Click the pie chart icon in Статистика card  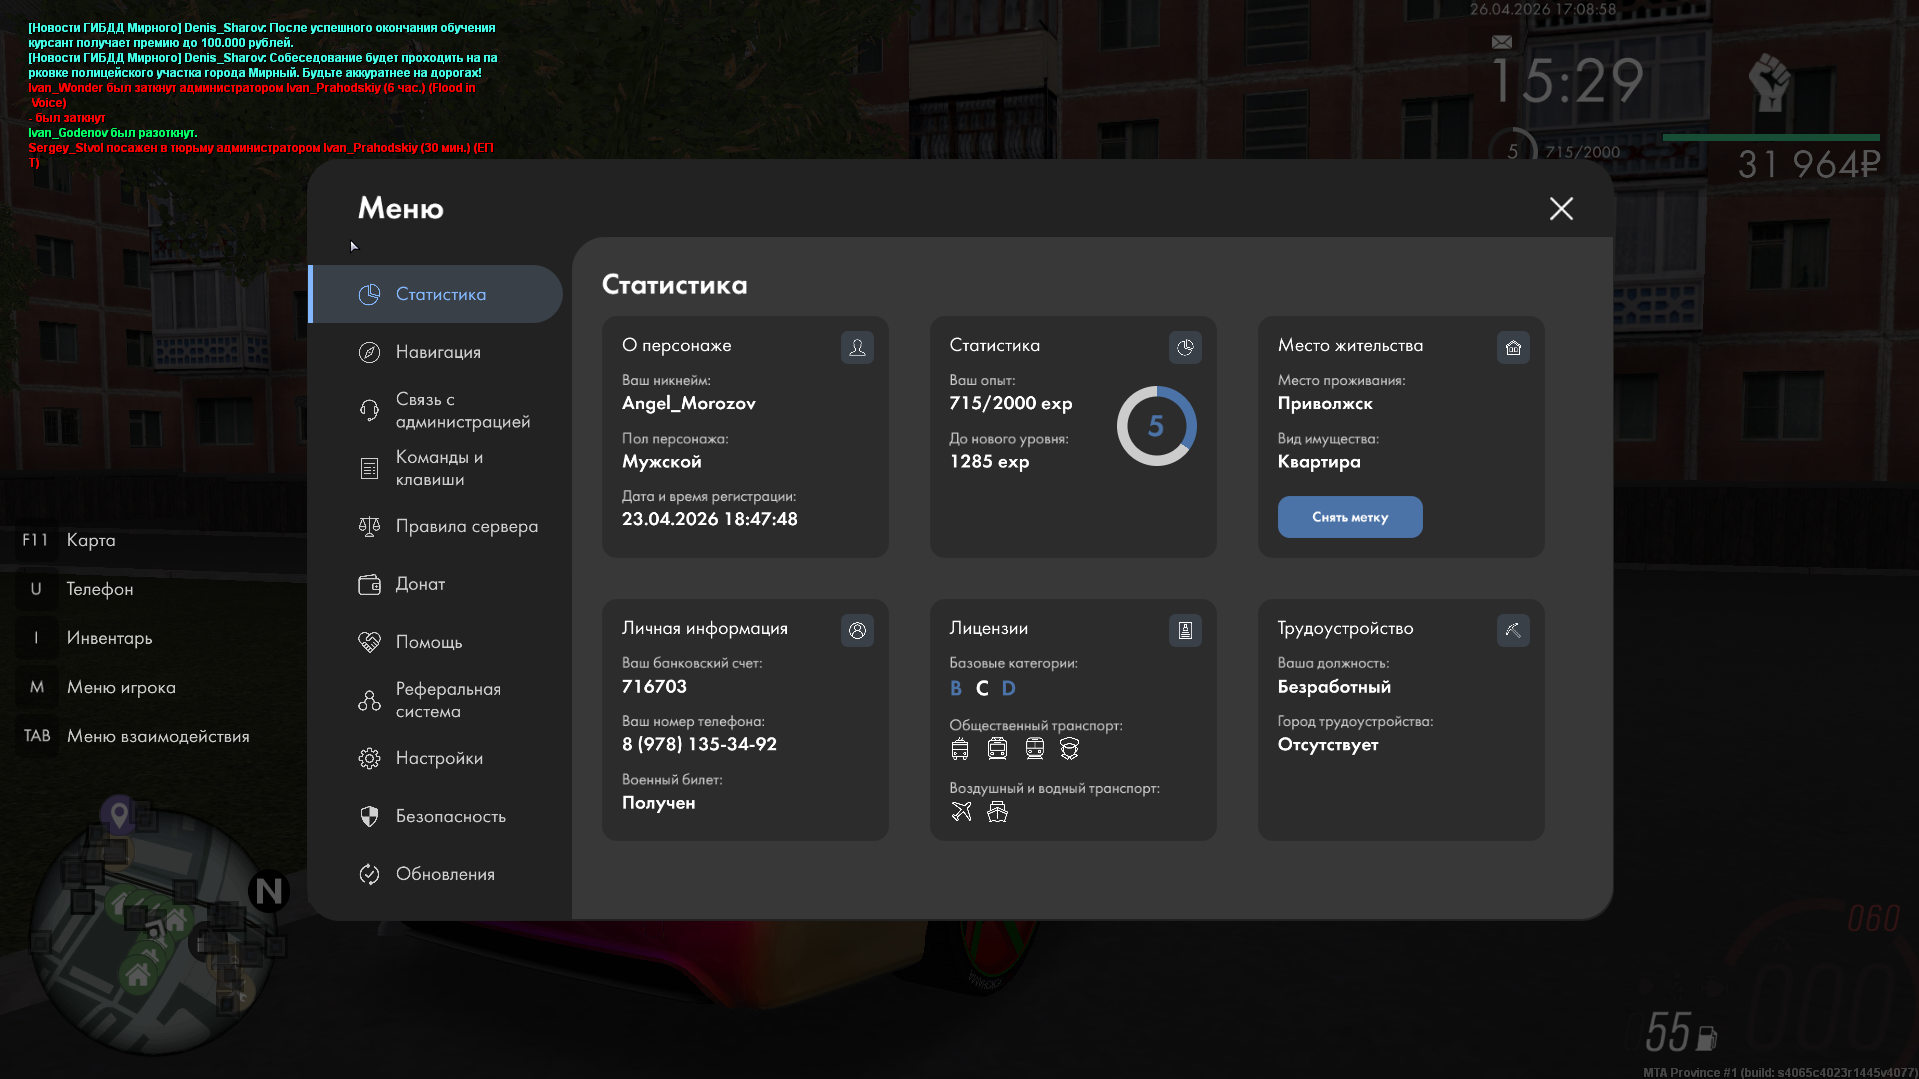(1185, 347)
